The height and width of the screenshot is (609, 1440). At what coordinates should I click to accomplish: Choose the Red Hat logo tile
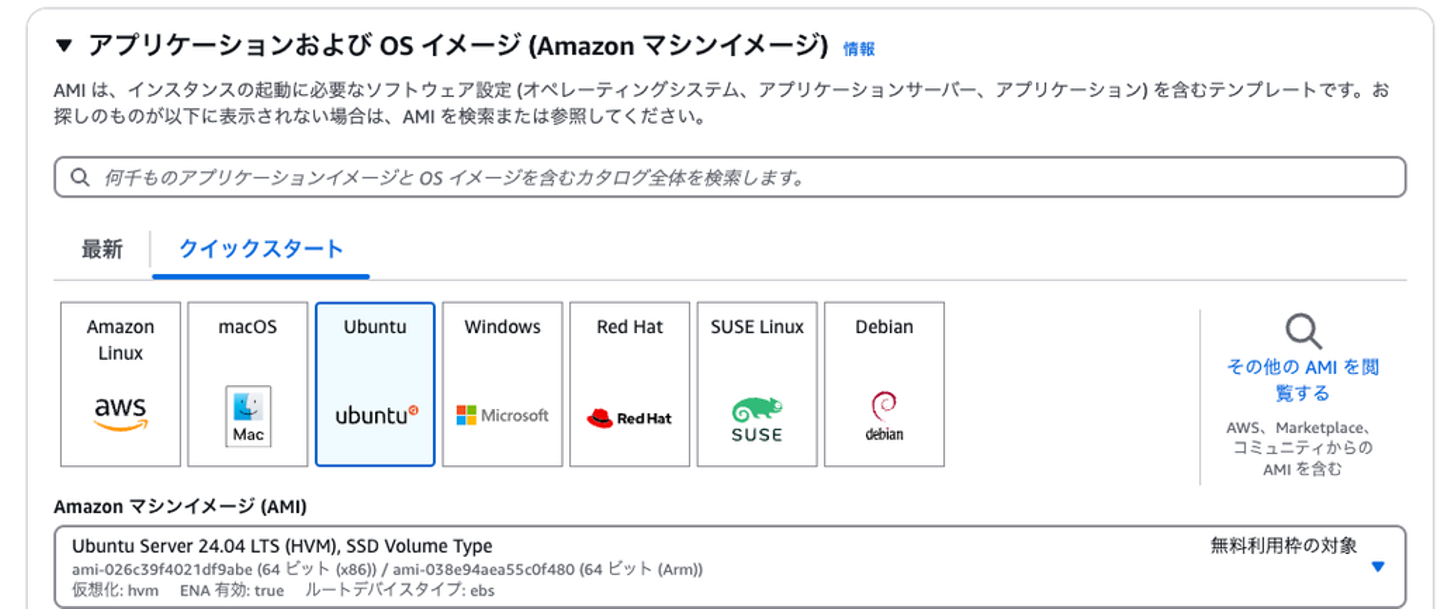pyautogui.click(x=629, y=418)
